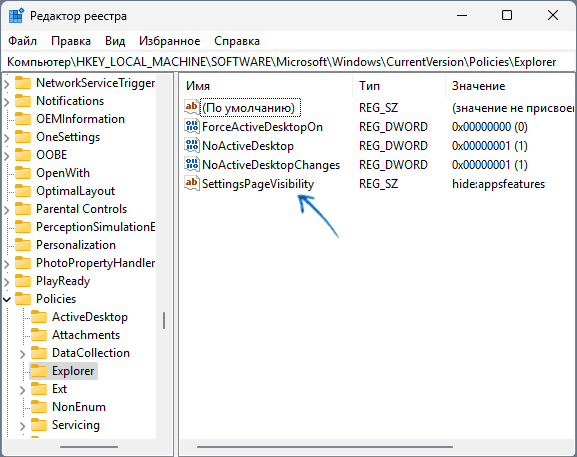The height and width of the screenshot is (457, 577).
Task: Click the DWORD icon of NoActiveDesktopChanges
Action: click(191, 164)
